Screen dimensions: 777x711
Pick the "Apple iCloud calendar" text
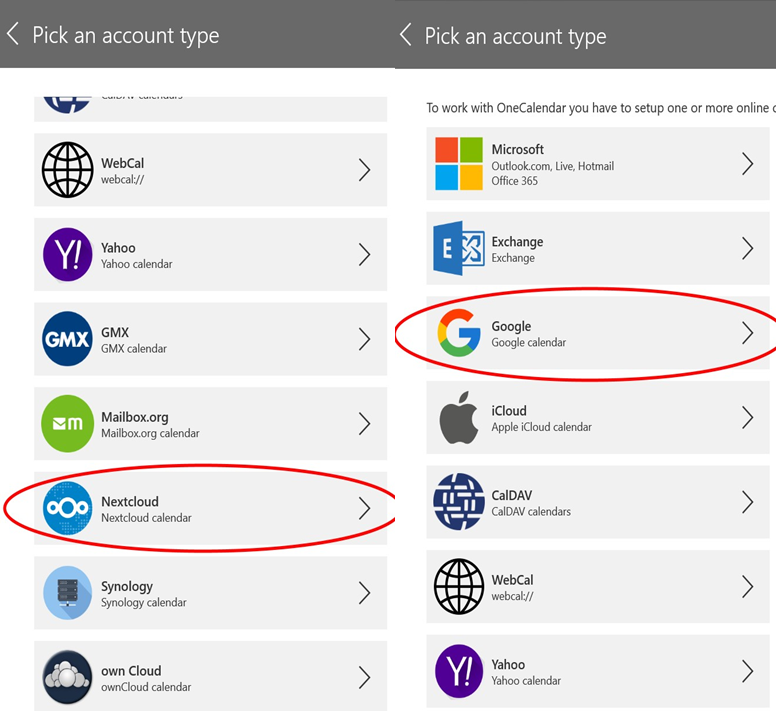[541, 427]
